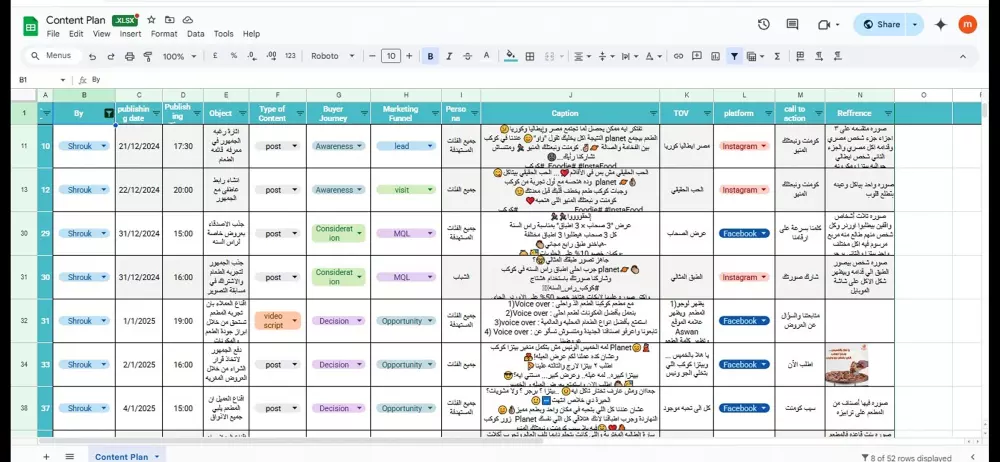
Task: Open the File menu
Action: pyautogui.click(x=53, y=34)
